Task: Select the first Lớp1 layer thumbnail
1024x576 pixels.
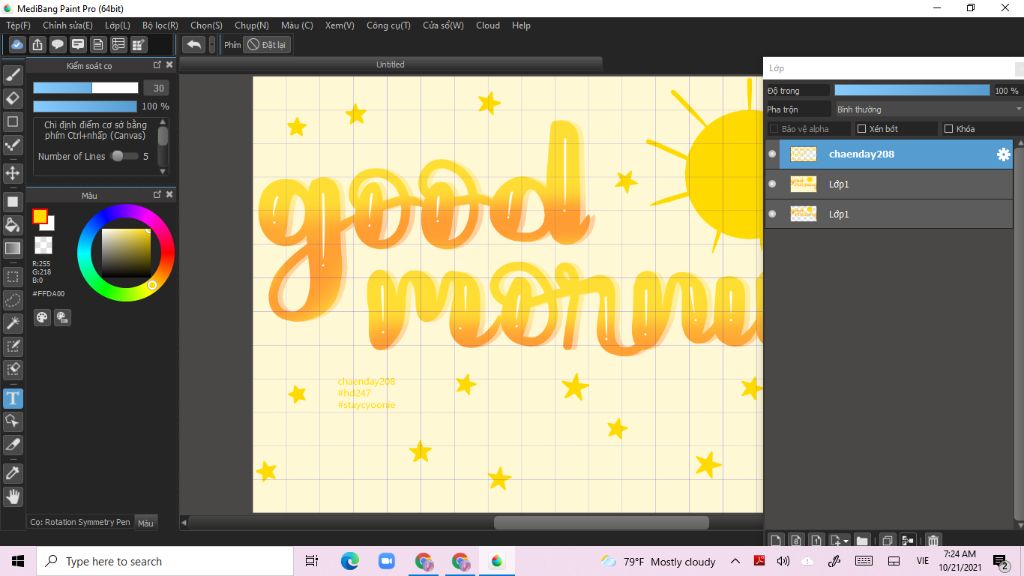Action: [803, 184]
